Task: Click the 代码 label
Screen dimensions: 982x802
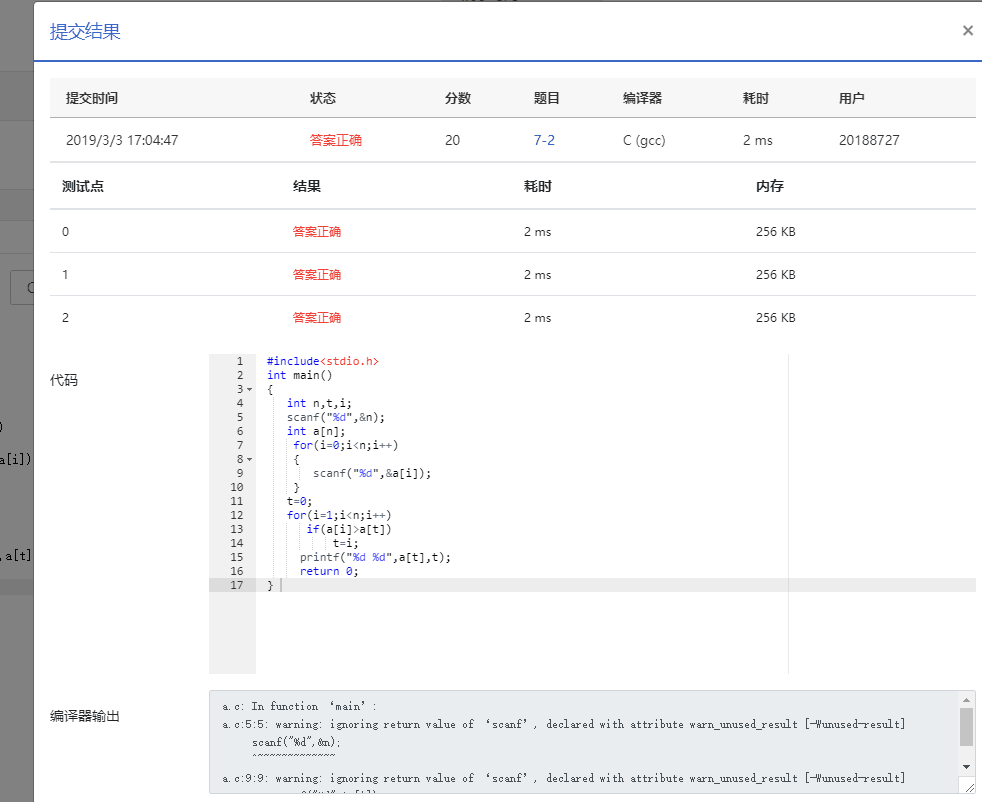Action: pyautogui.click(x=64, y=380)
